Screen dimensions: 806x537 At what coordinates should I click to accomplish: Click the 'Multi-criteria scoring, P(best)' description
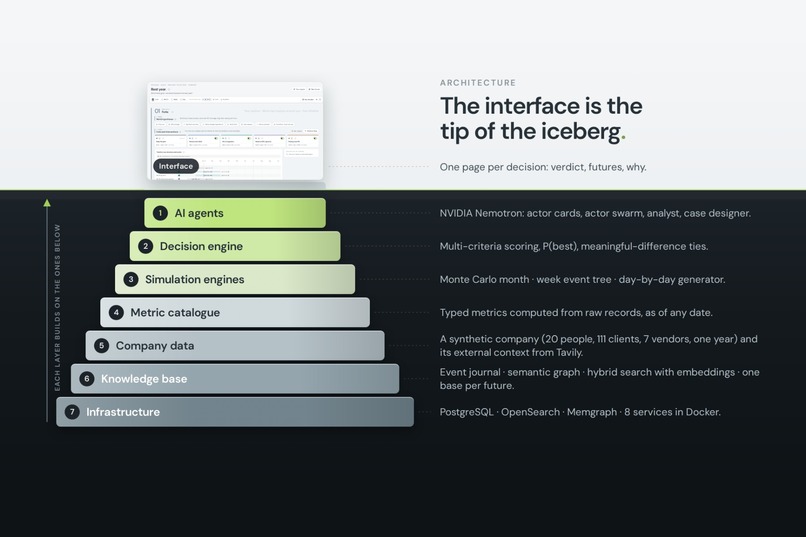[574, 246]
